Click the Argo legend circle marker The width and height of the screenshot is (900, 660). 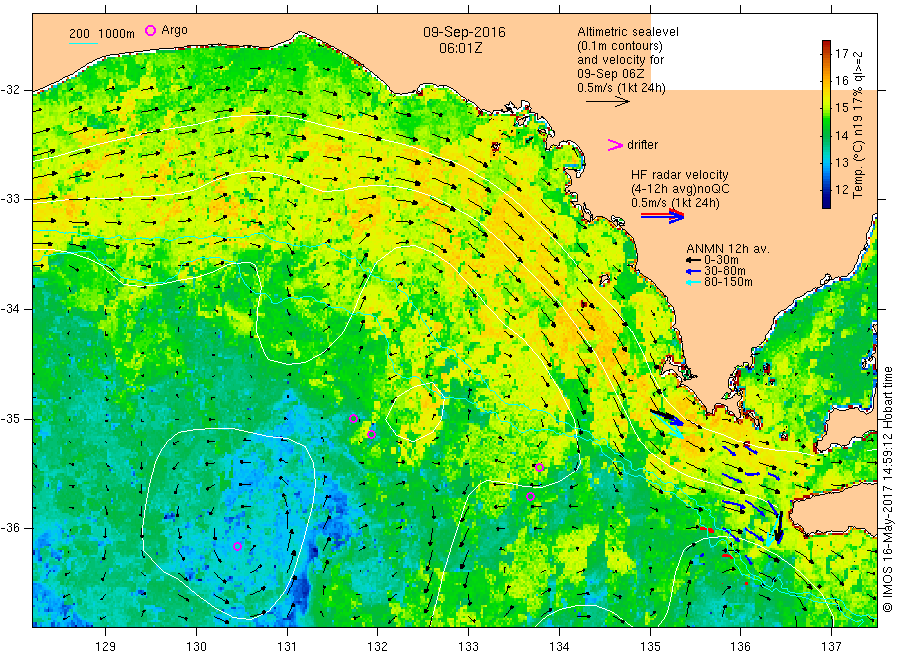(150, 30)
